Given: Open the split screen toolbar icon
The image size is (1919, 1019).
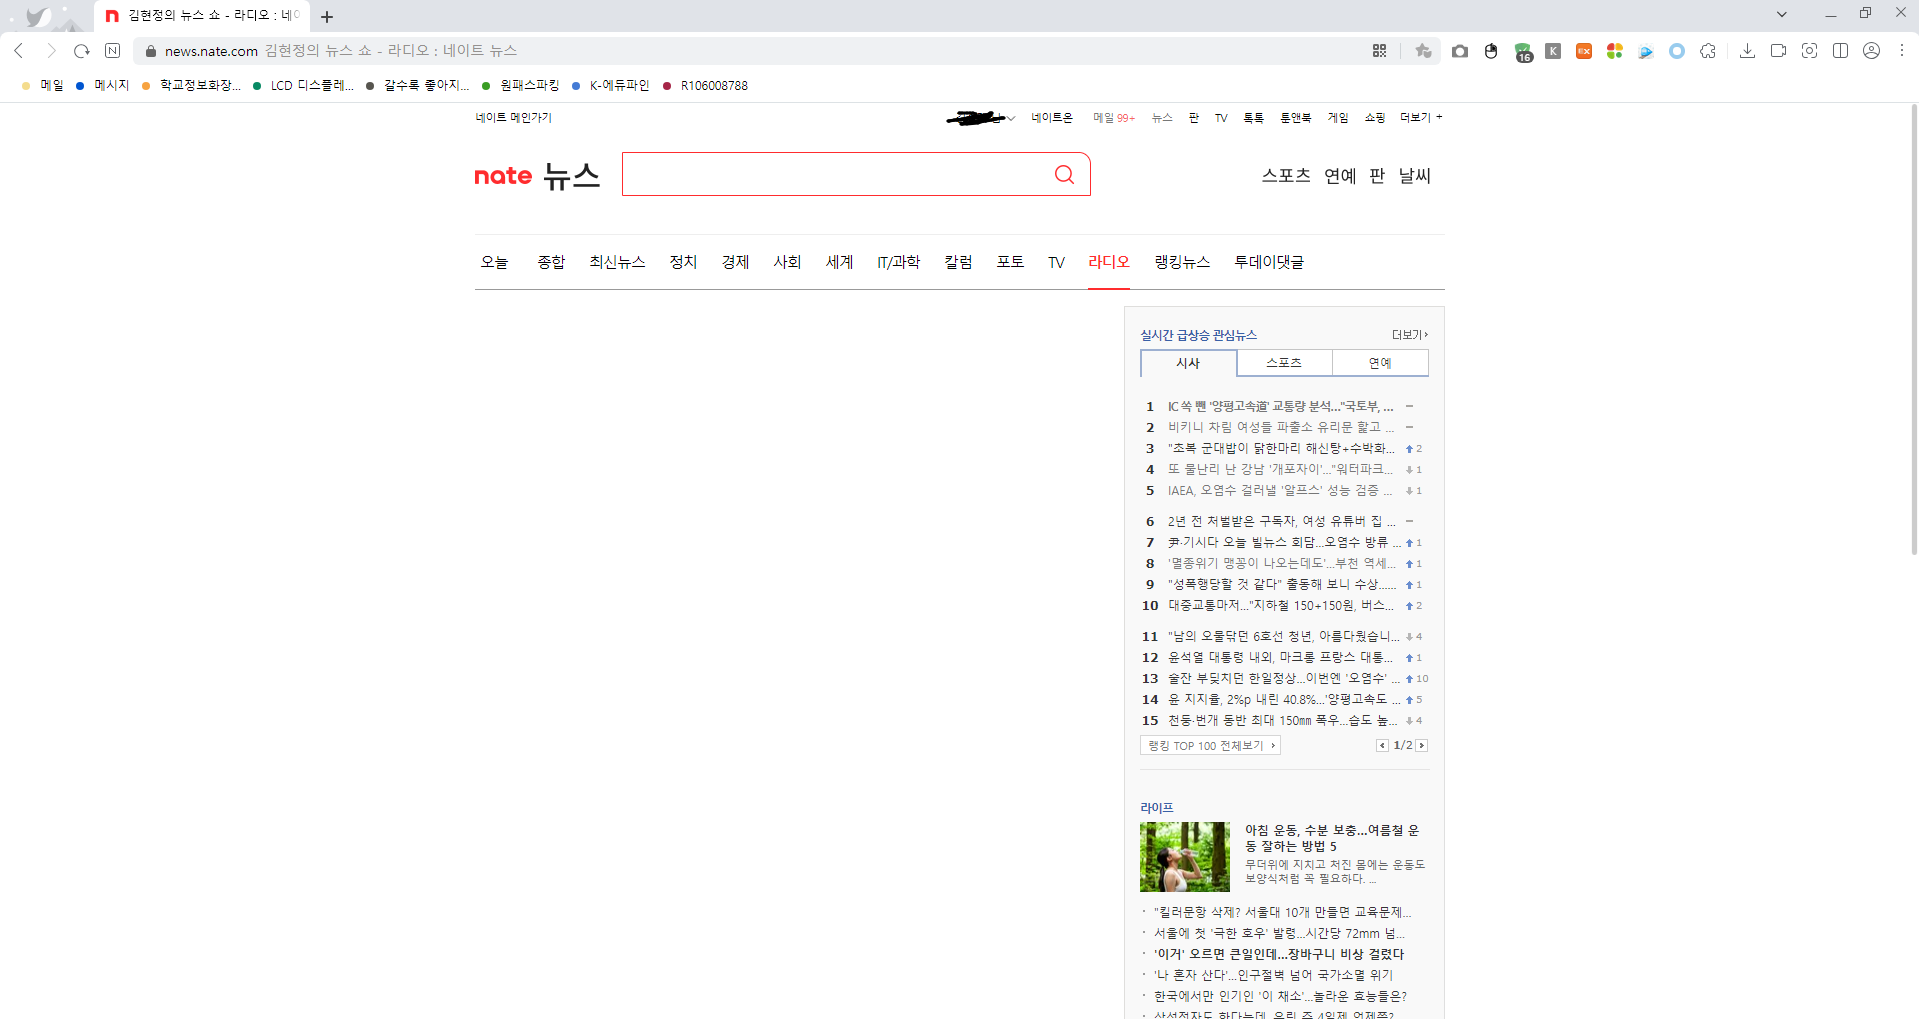Looking at the screenshot, I should coord(1841,50).
